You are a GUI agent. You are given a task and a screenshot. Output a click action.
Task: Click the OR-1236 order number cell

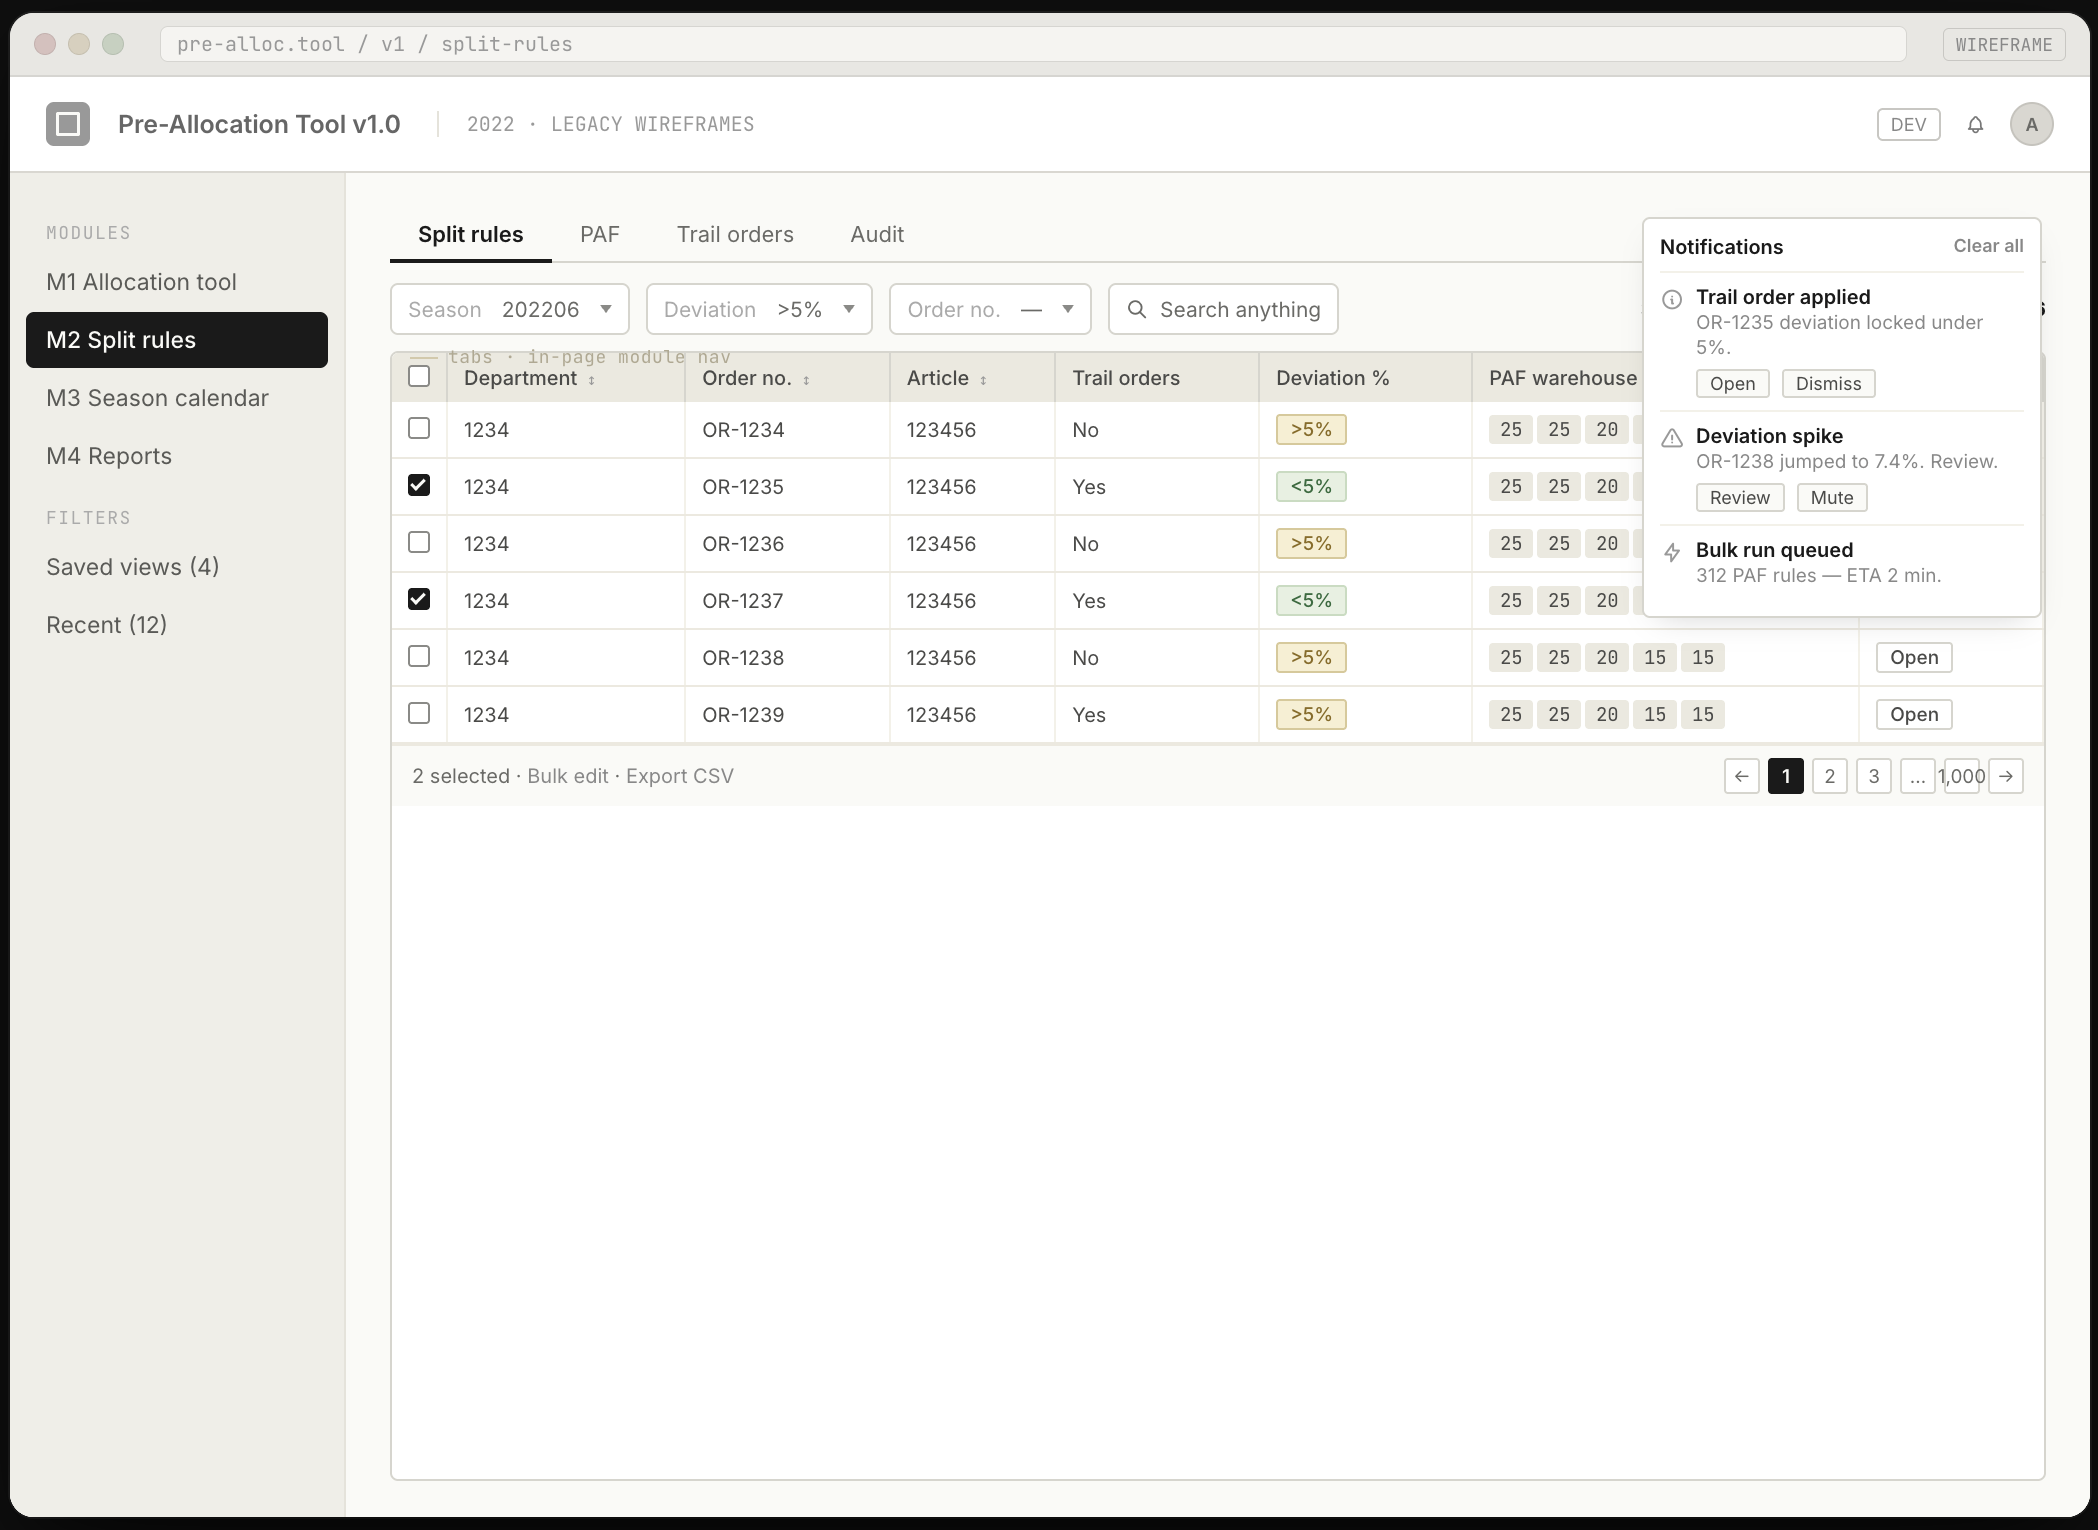point(787,544)
